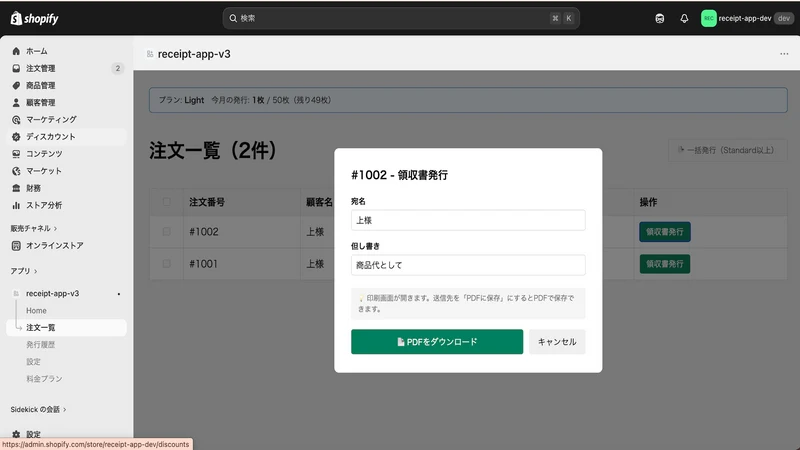Open the ホーム home icon
800x450 pixels.
(16, 51)
